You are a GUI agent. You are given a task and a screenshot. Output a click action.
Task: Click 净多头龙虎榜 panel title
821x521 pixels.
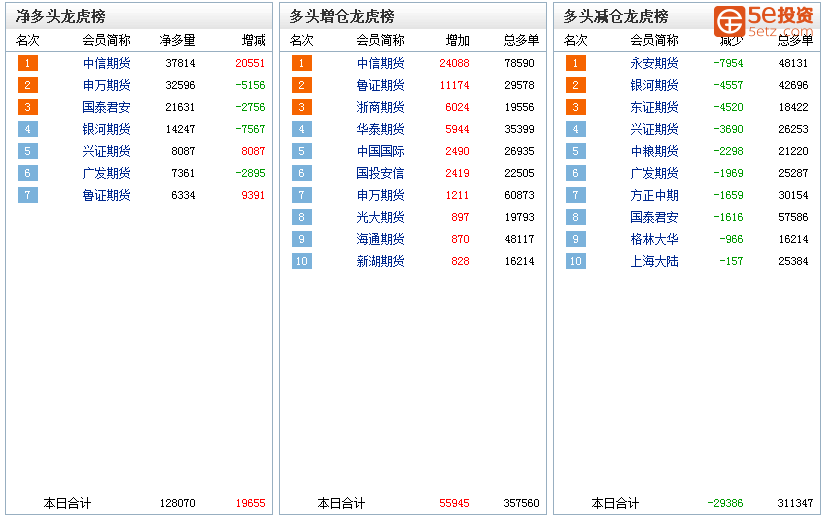[x=61, y=17]
